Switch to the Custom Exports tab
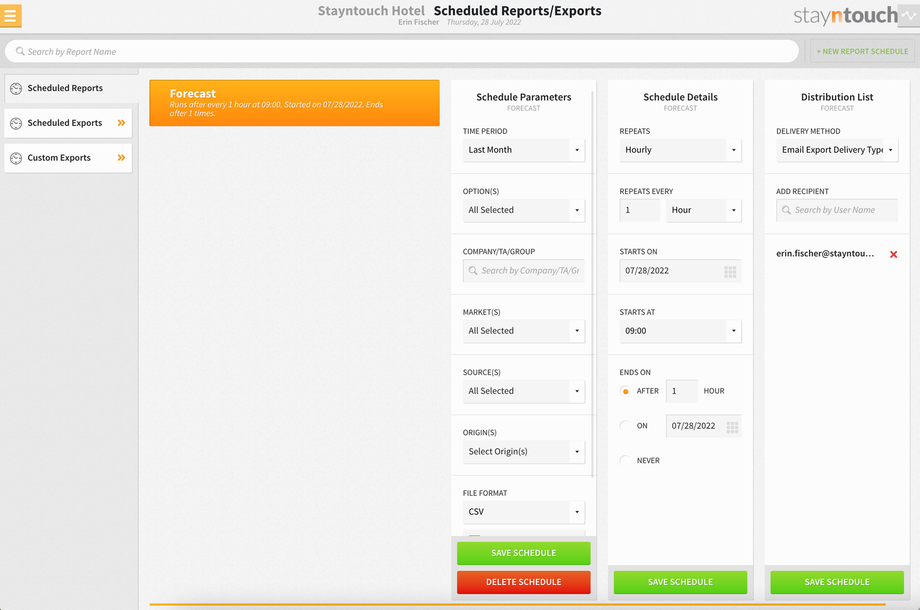The width and height of the screenshot is (920, 610). (x=68, y=158)
